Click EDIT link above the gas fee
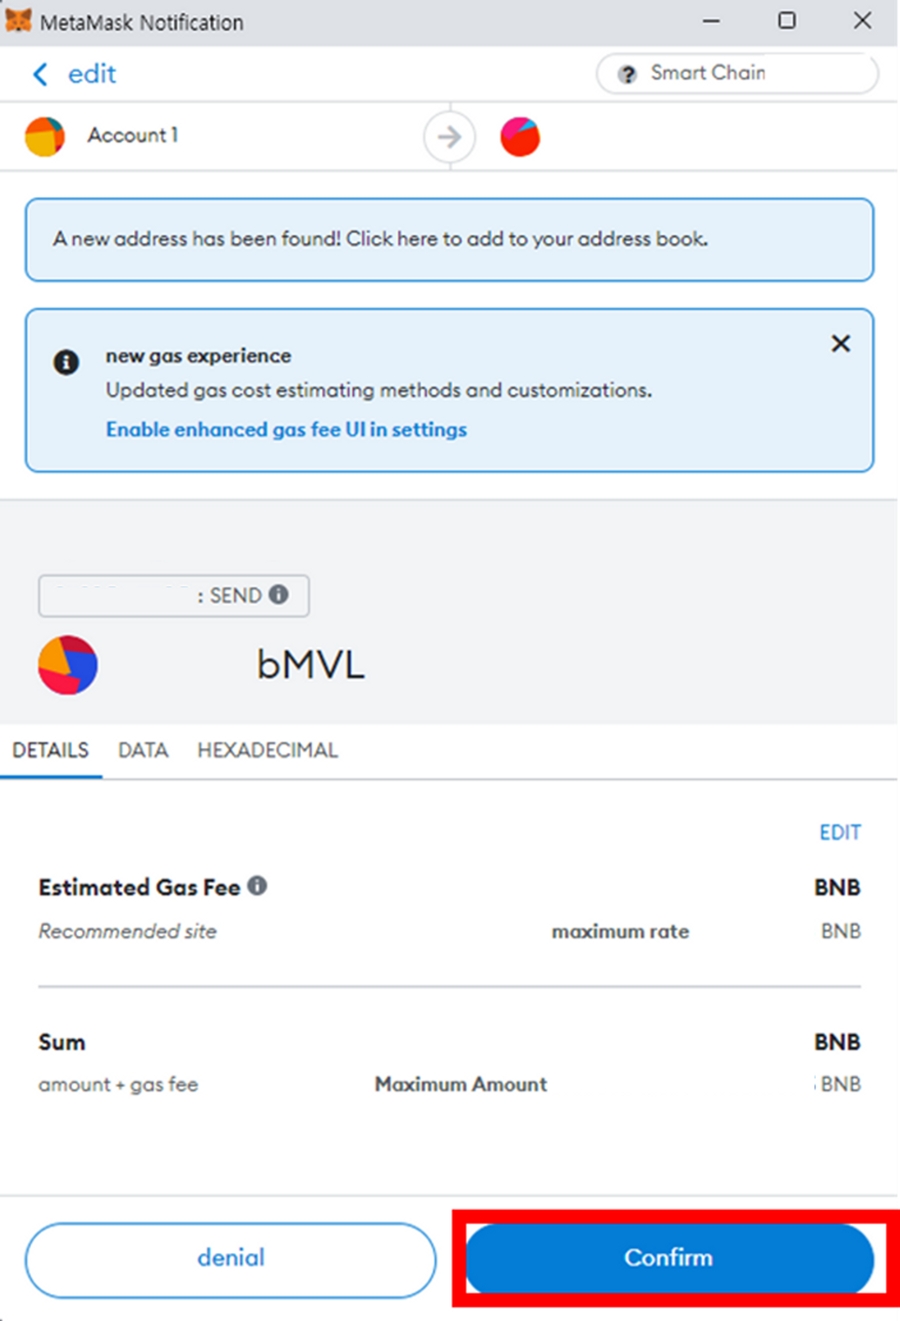Image resolution: width=900 pixels, height=1321 pixels. click(840, 832)
